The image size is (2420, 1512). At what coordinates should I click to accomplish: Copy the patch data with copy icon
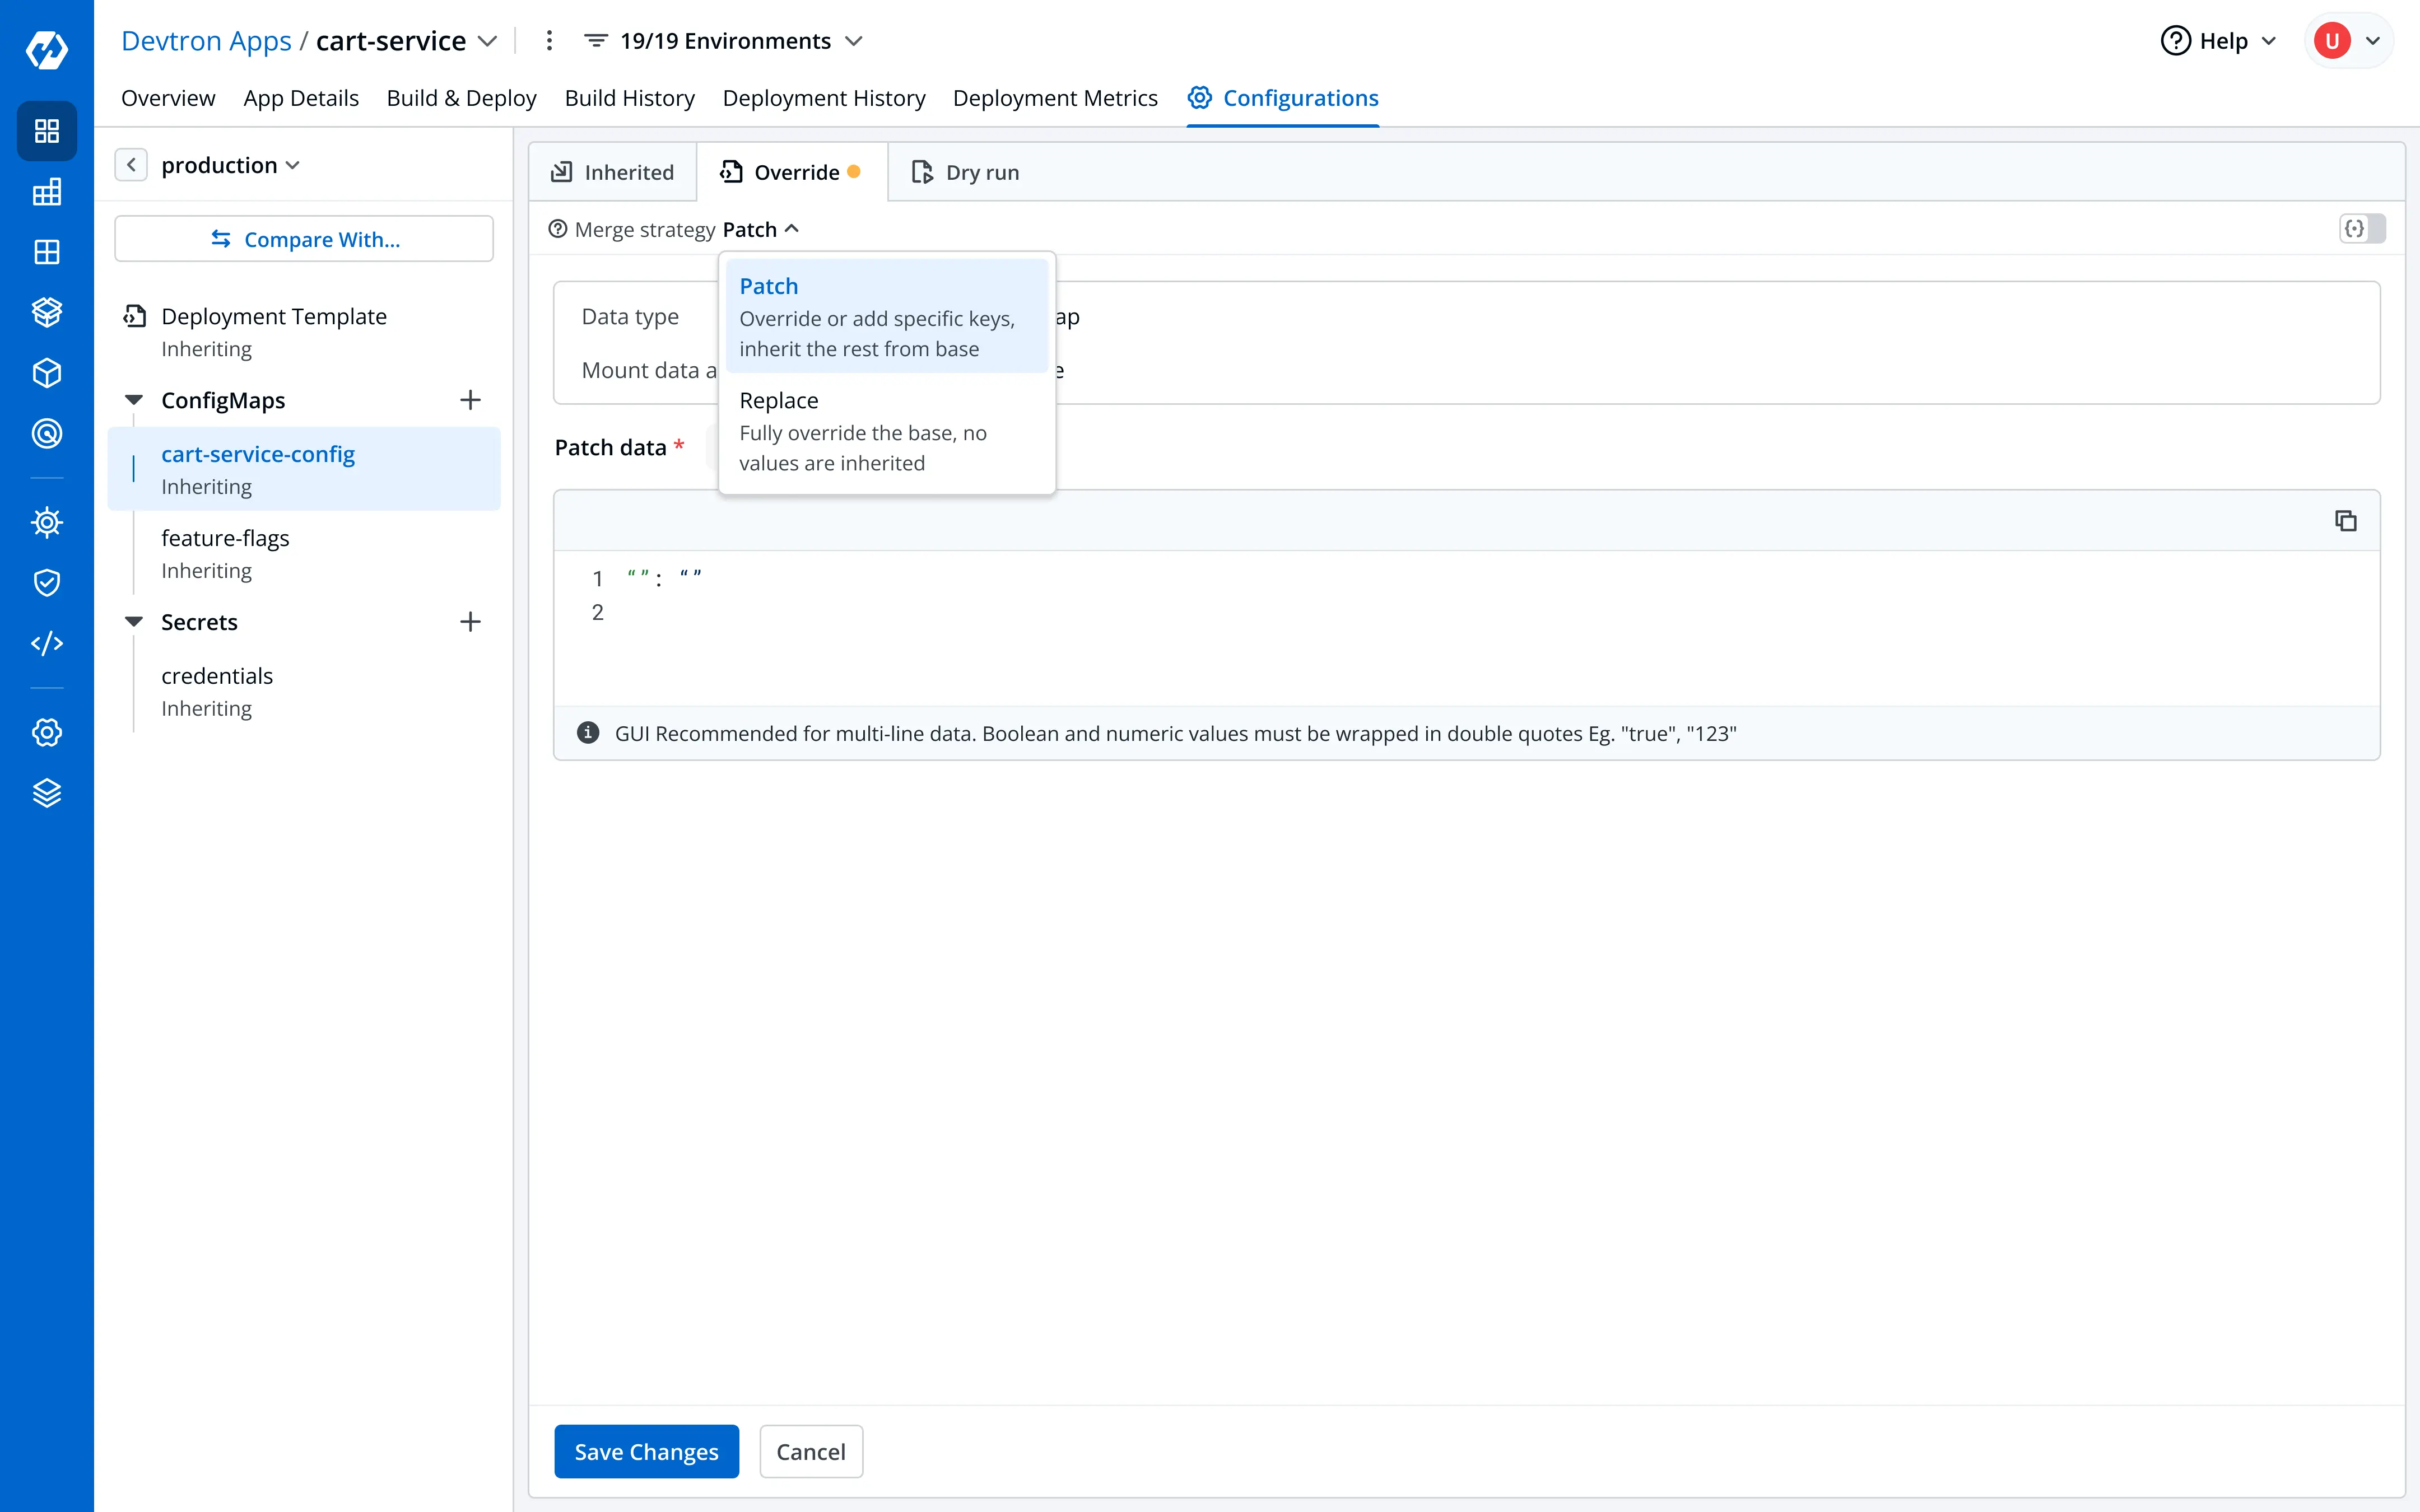click(2345, 520)
